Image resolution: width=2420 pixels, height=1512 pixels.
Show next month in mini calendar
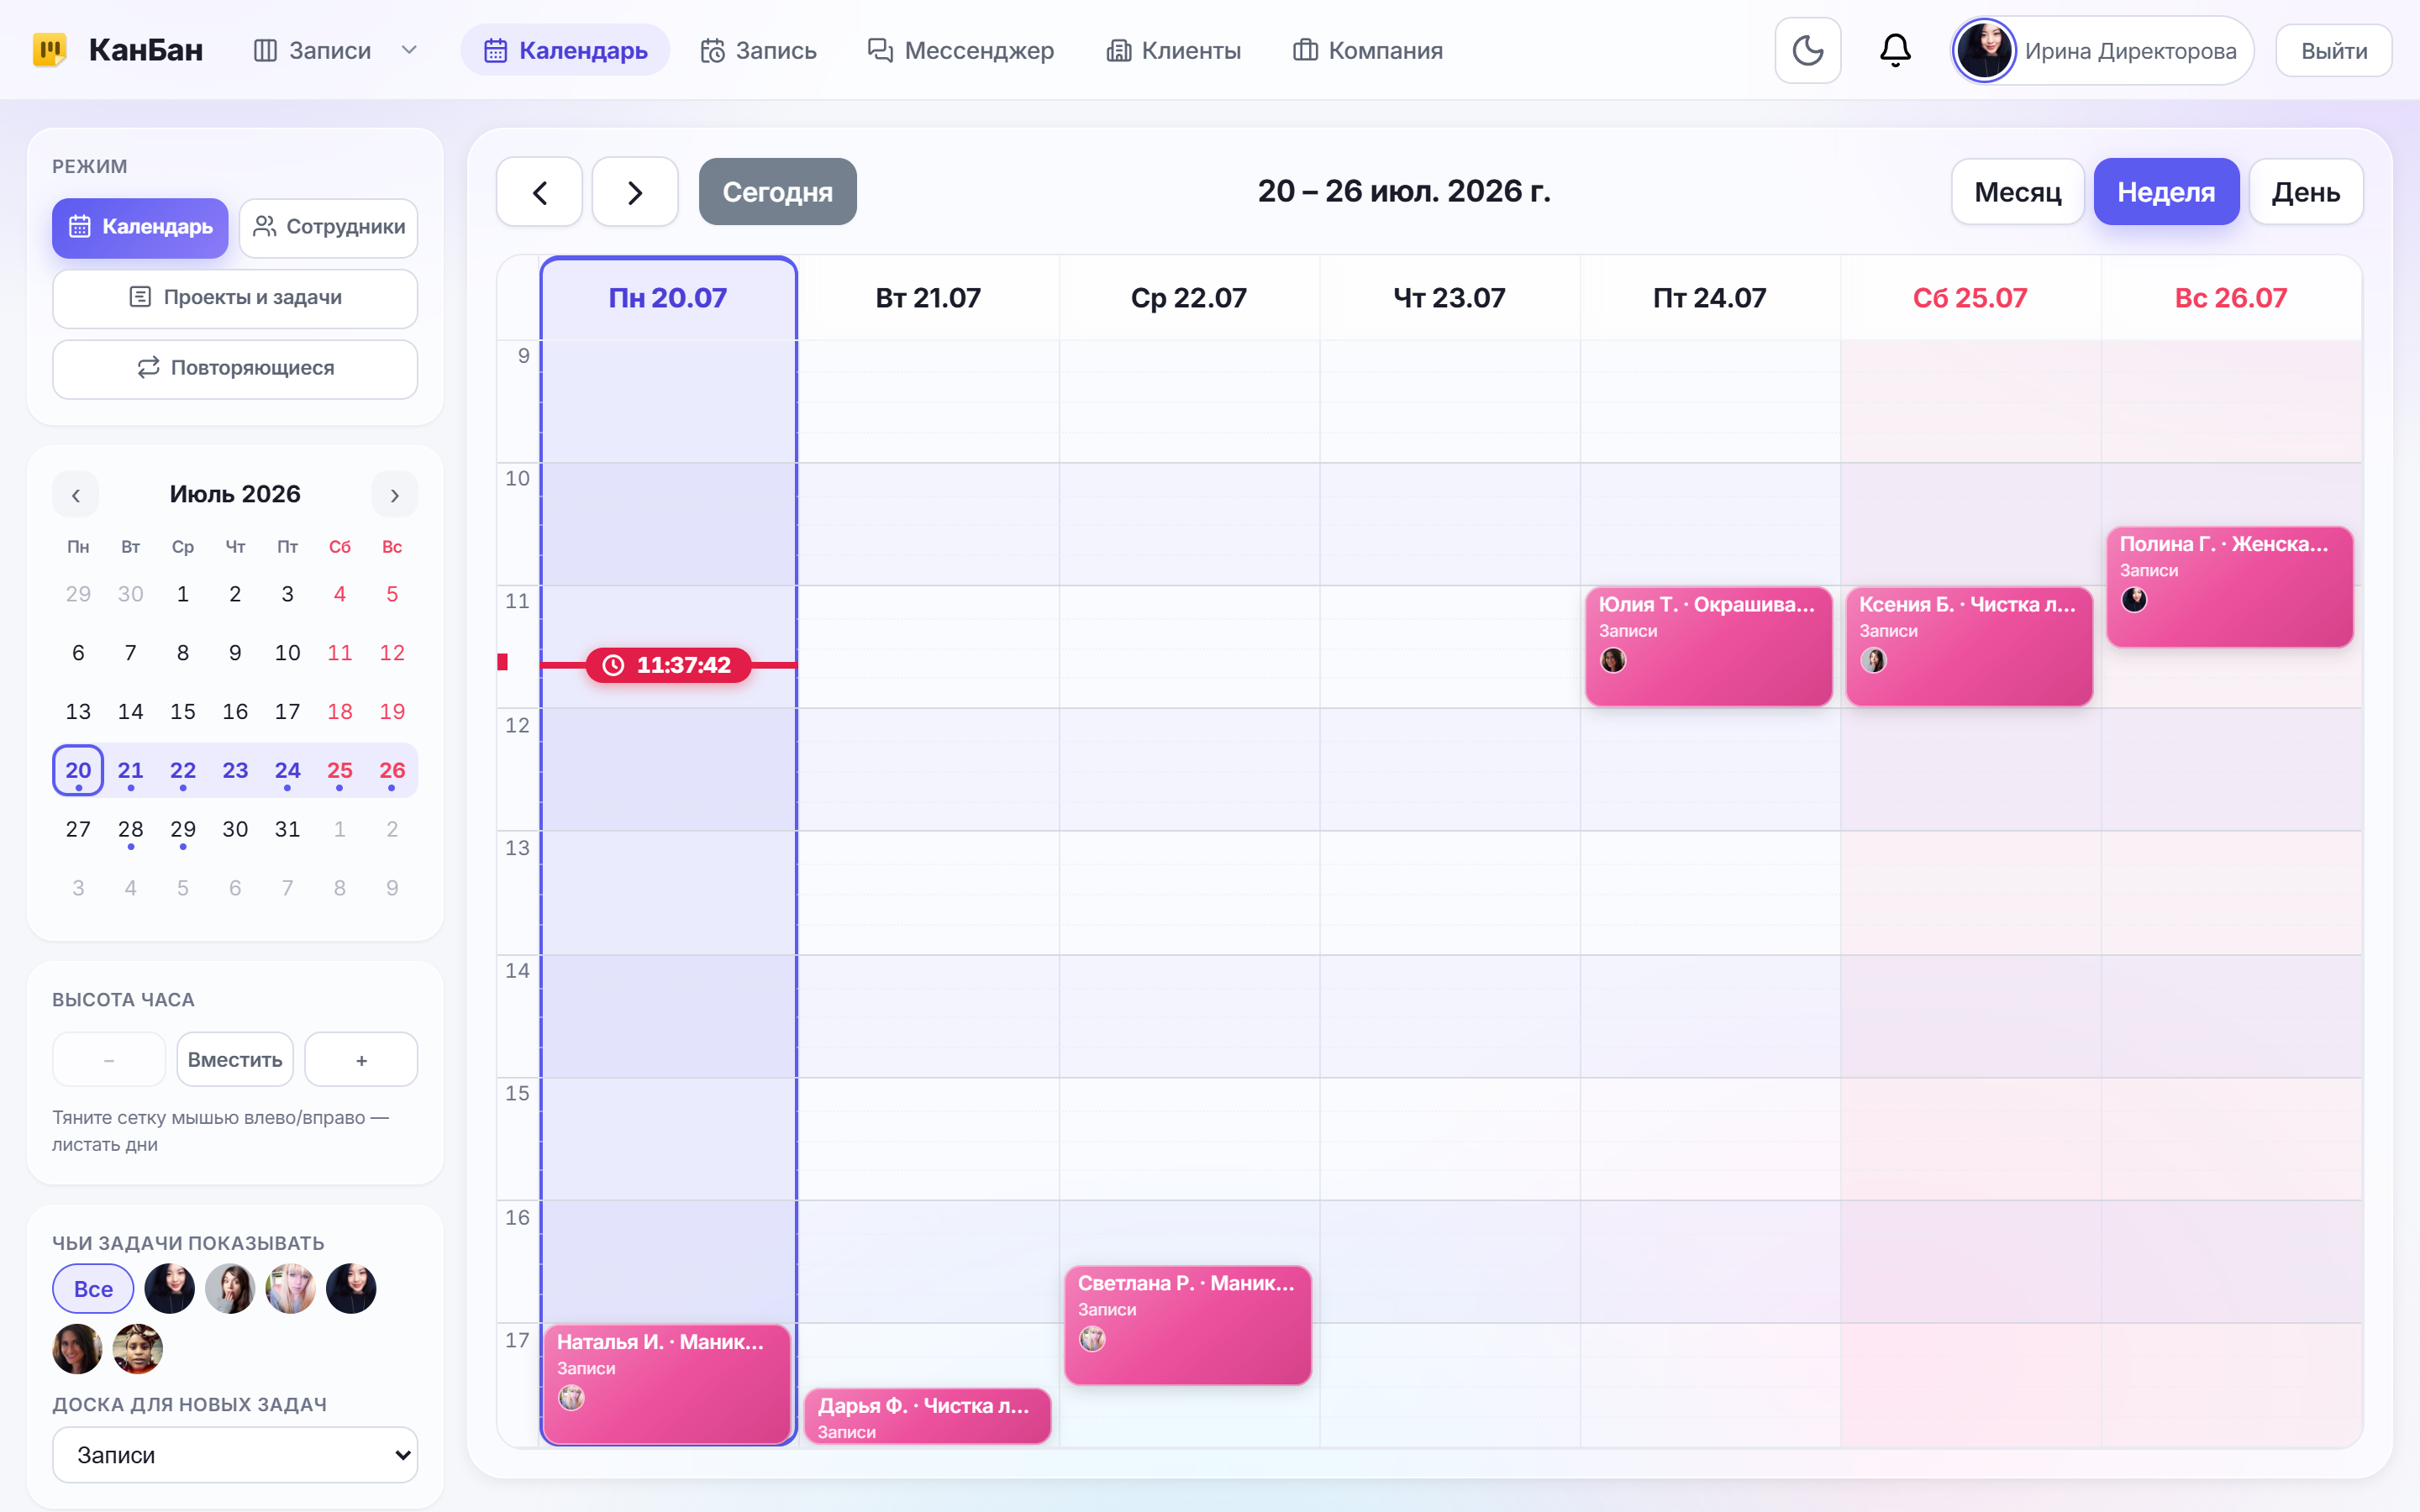pyautogui.click(x=394, y=495)
